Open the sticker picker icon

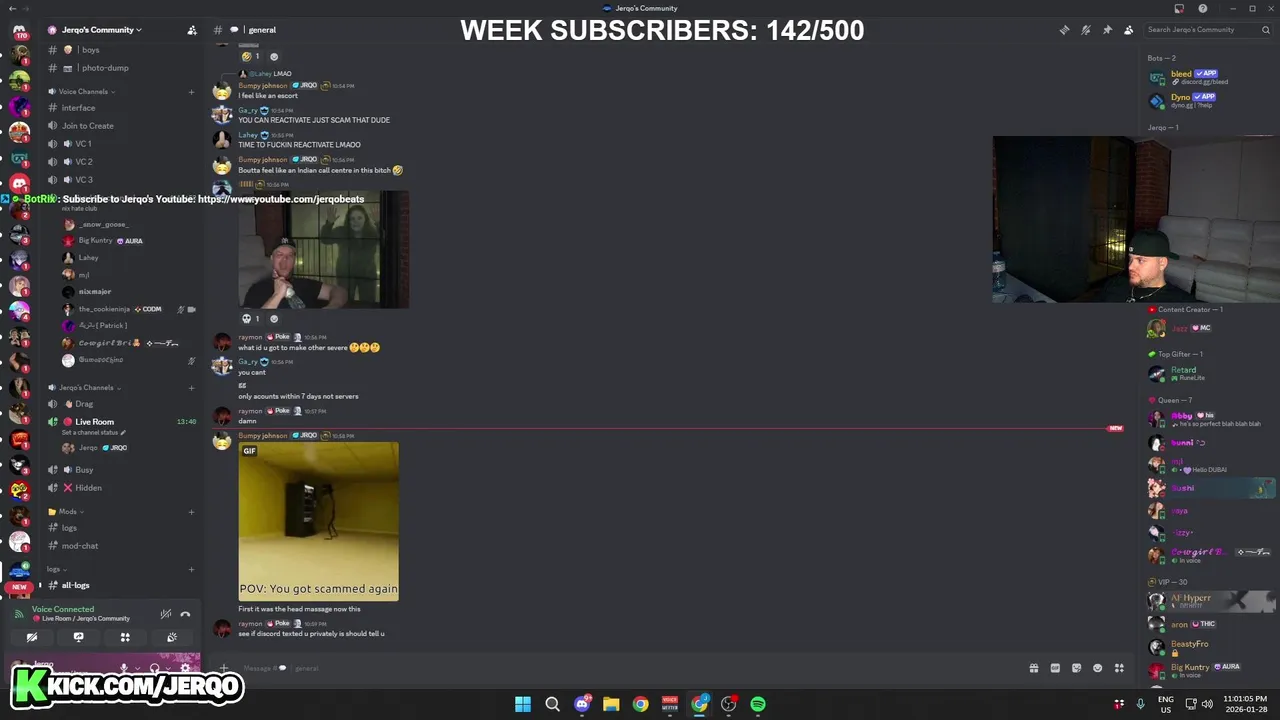(1076, 668)
